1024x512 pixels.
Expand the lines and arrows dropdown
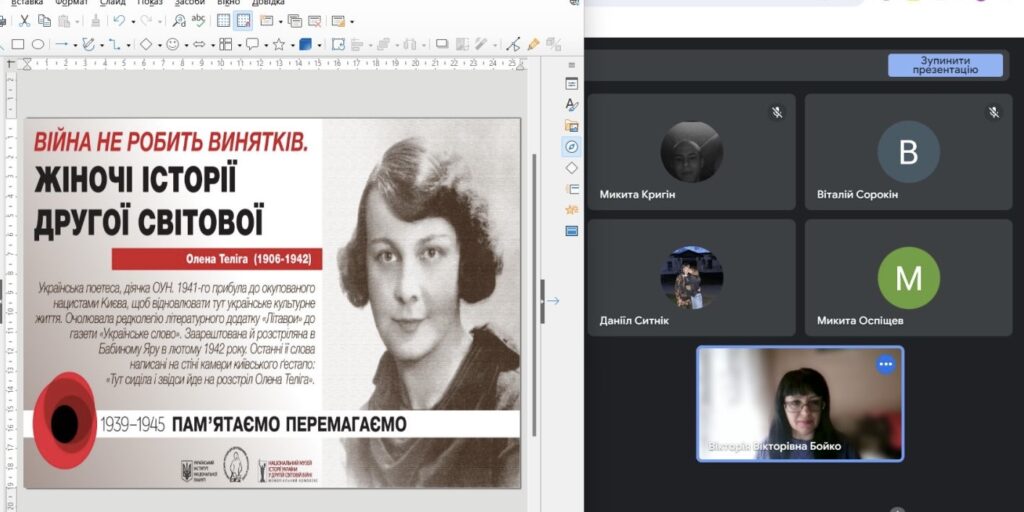tap(75, 44)
